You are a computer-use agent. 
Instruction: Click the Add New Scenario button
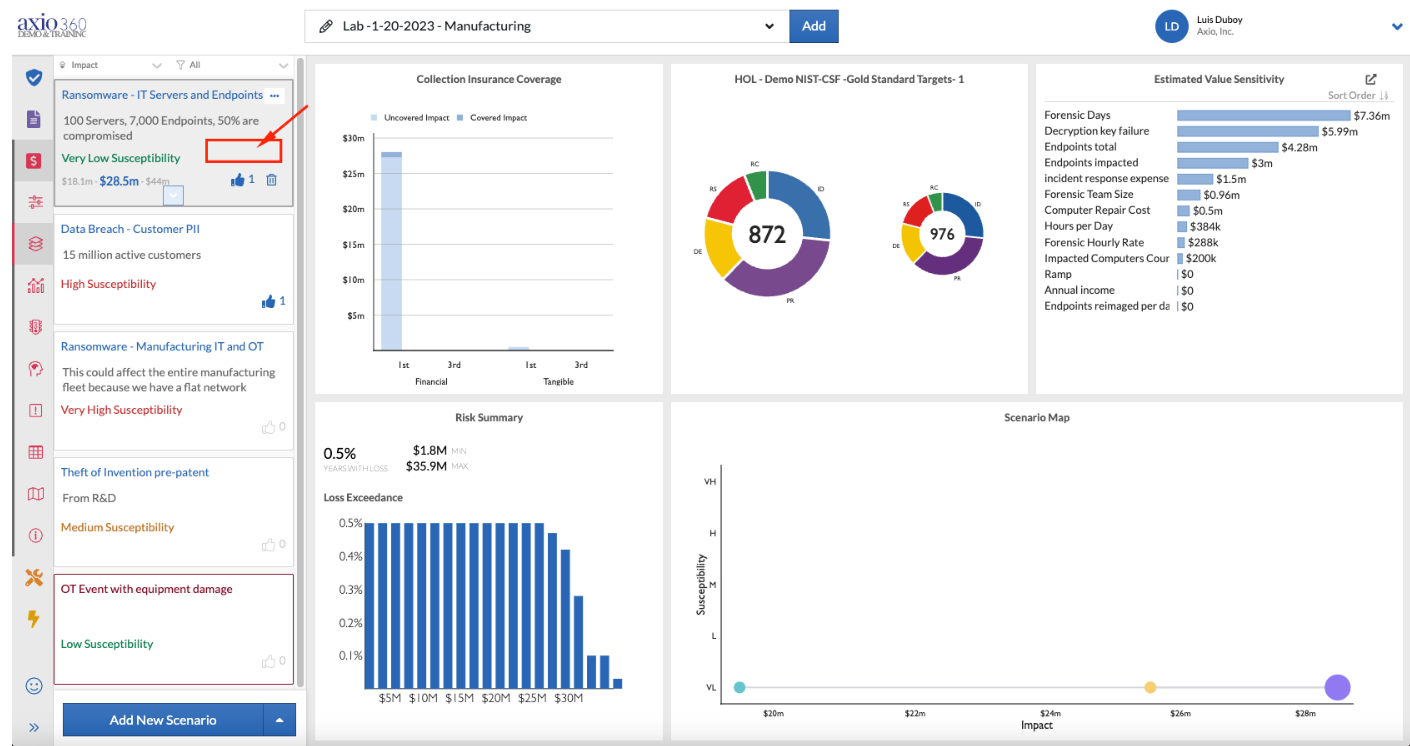(x=163, y=720)
